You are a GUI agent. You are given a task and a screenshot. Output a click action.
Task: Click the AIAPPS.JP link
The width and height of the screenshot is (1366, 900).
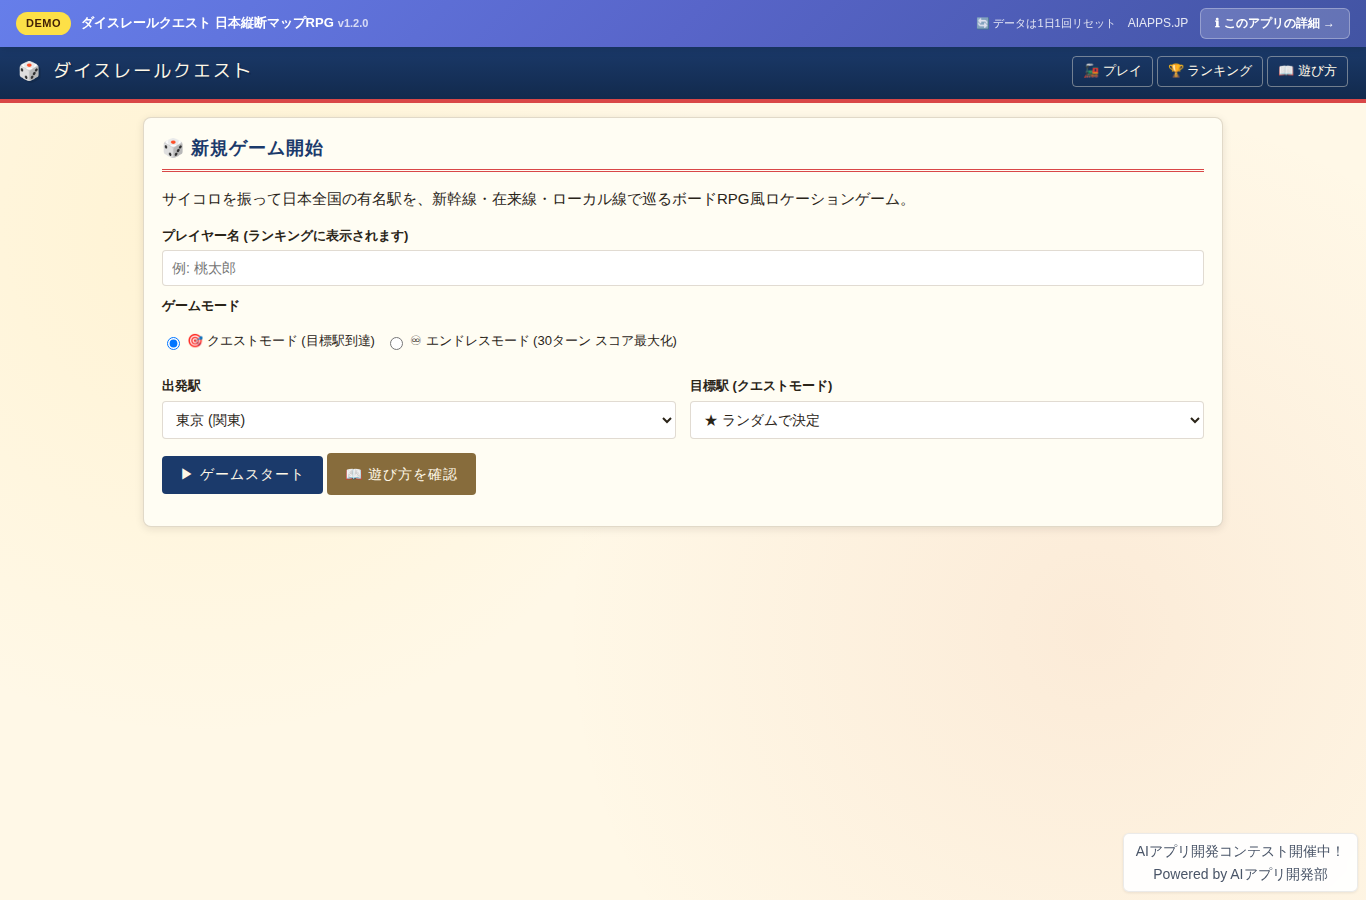(1158, 23)
